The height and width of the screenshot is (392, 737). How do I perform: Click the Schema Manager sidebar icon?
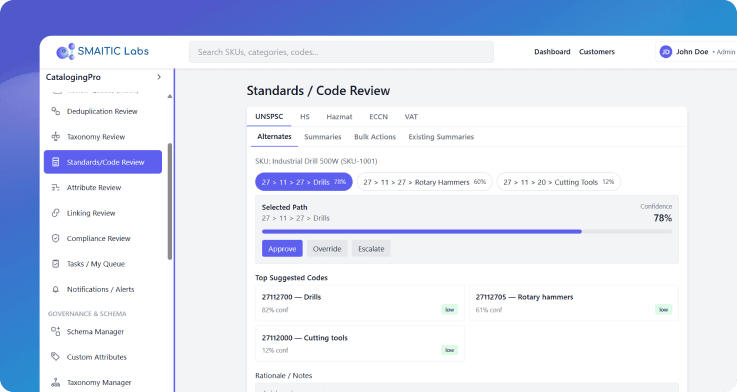pos(55,331)
